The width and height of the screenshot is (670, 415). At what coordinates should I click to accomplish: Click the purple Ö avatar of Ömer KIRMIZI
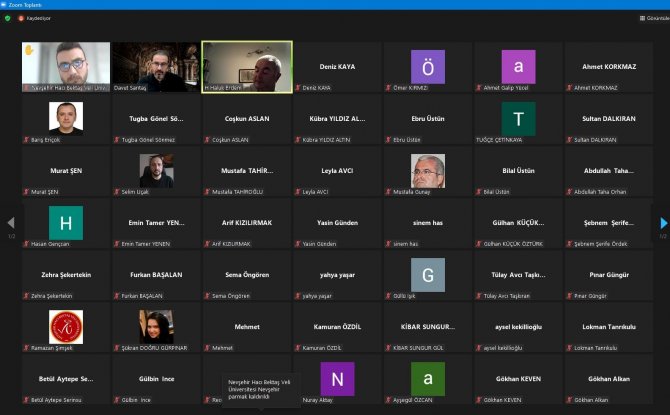[427, 66]
